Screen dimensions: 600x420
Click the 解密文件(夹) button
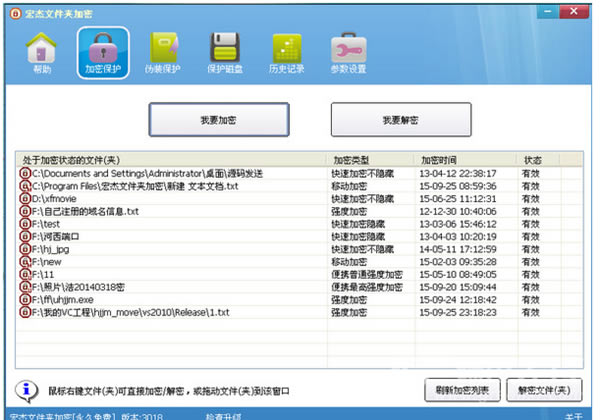click(544, 390)
